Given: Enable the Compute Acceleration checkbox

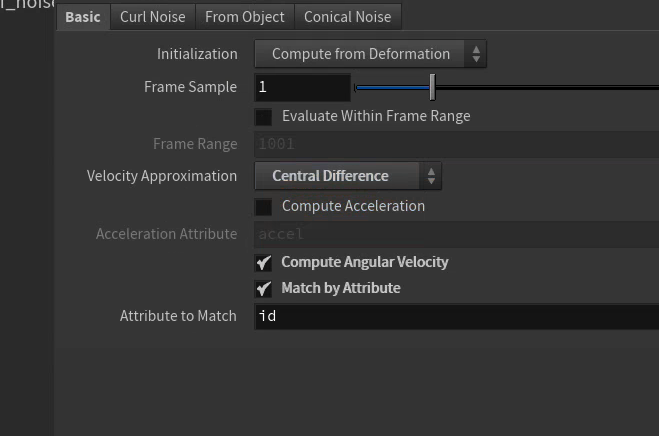Looking at the screenshot, I should 264,207.
